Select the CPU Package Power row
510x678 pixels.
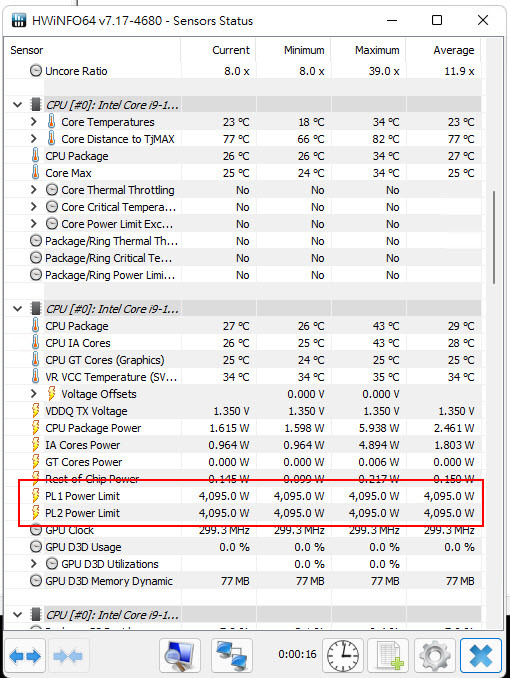[244, 428]
